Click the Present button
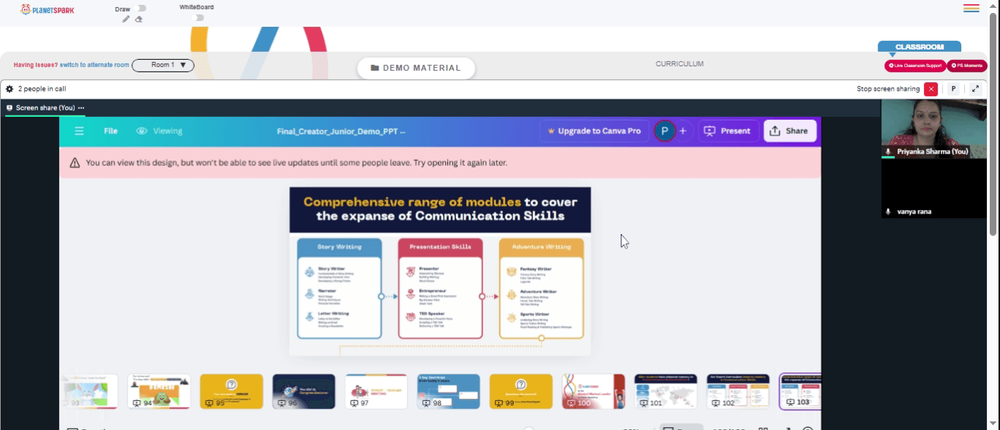This screenshot has height=430, width=1000. (728, 131)
